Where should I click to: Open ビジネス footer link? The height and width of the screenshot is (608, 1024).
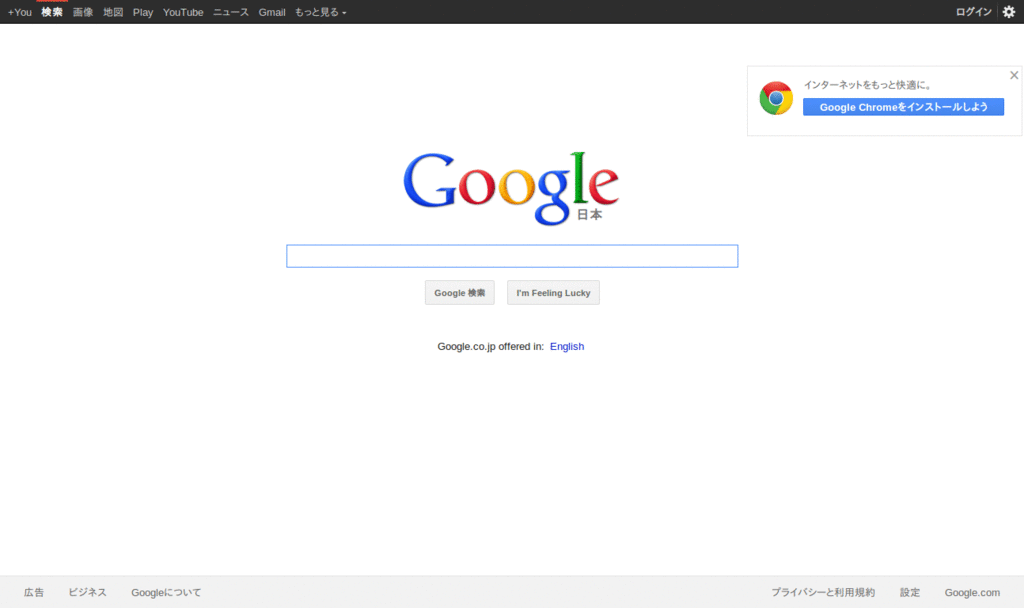pos(88,592)
